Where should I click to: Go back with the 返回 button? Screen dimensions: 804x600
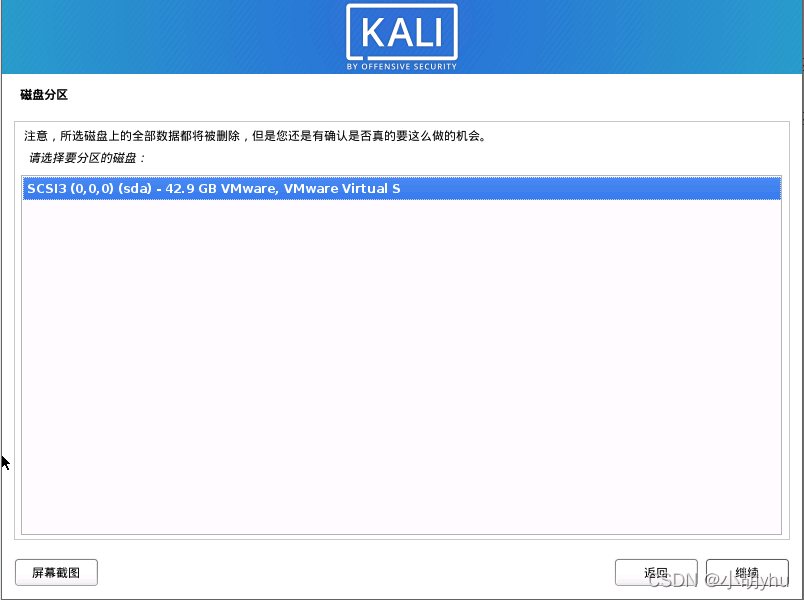click(656, 572)
